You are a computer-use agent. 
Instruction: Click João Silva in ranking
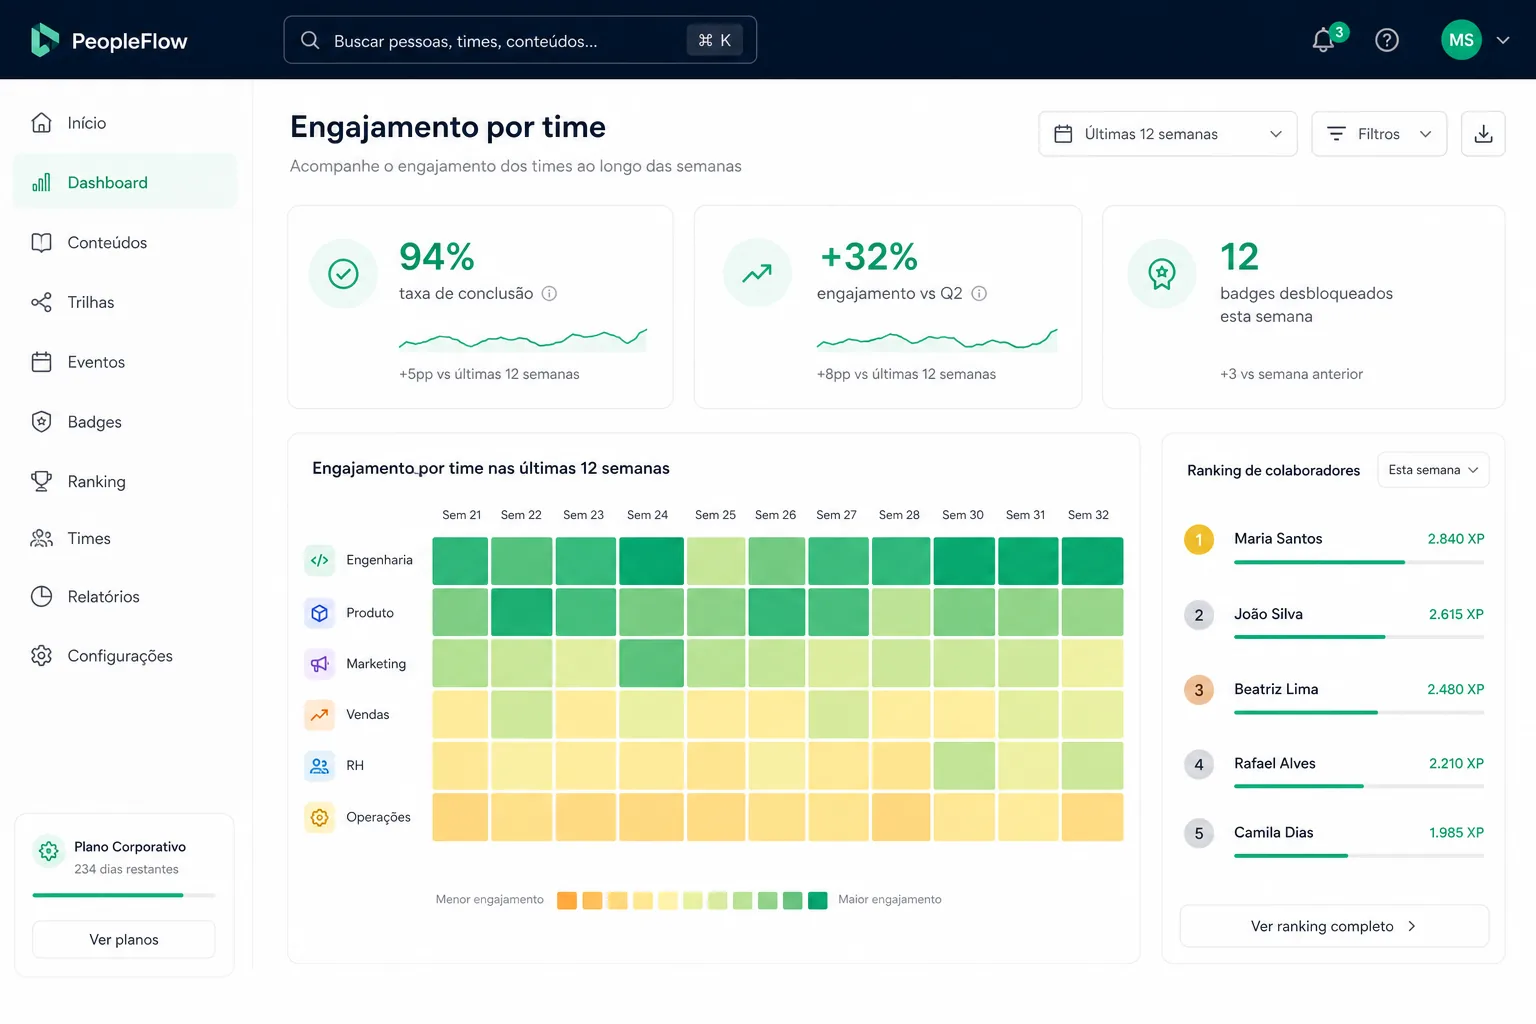[1268, 614]
